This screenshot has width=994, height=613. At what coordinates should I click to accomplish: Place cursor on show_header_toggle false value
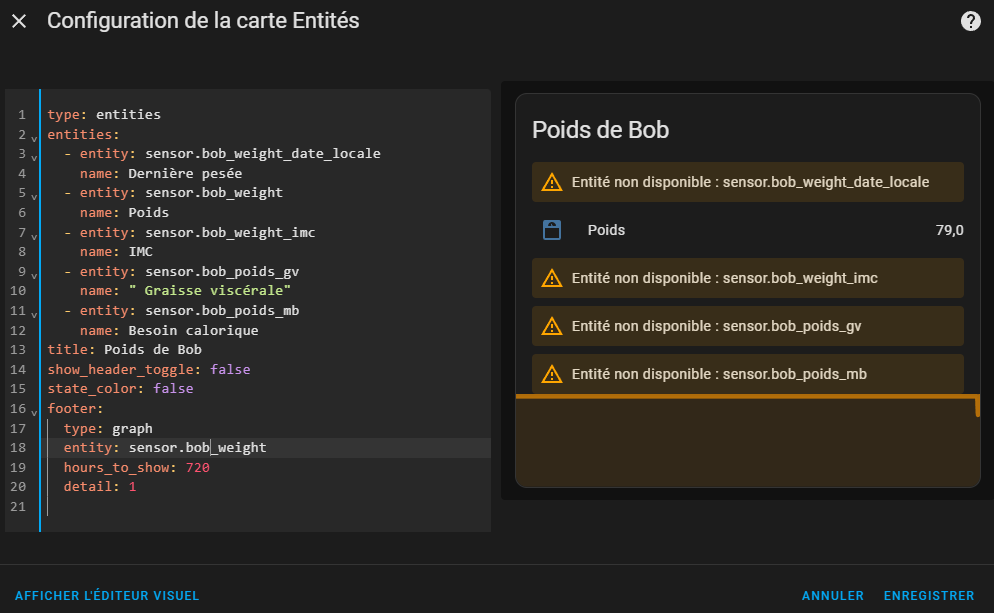click(230, 369)
